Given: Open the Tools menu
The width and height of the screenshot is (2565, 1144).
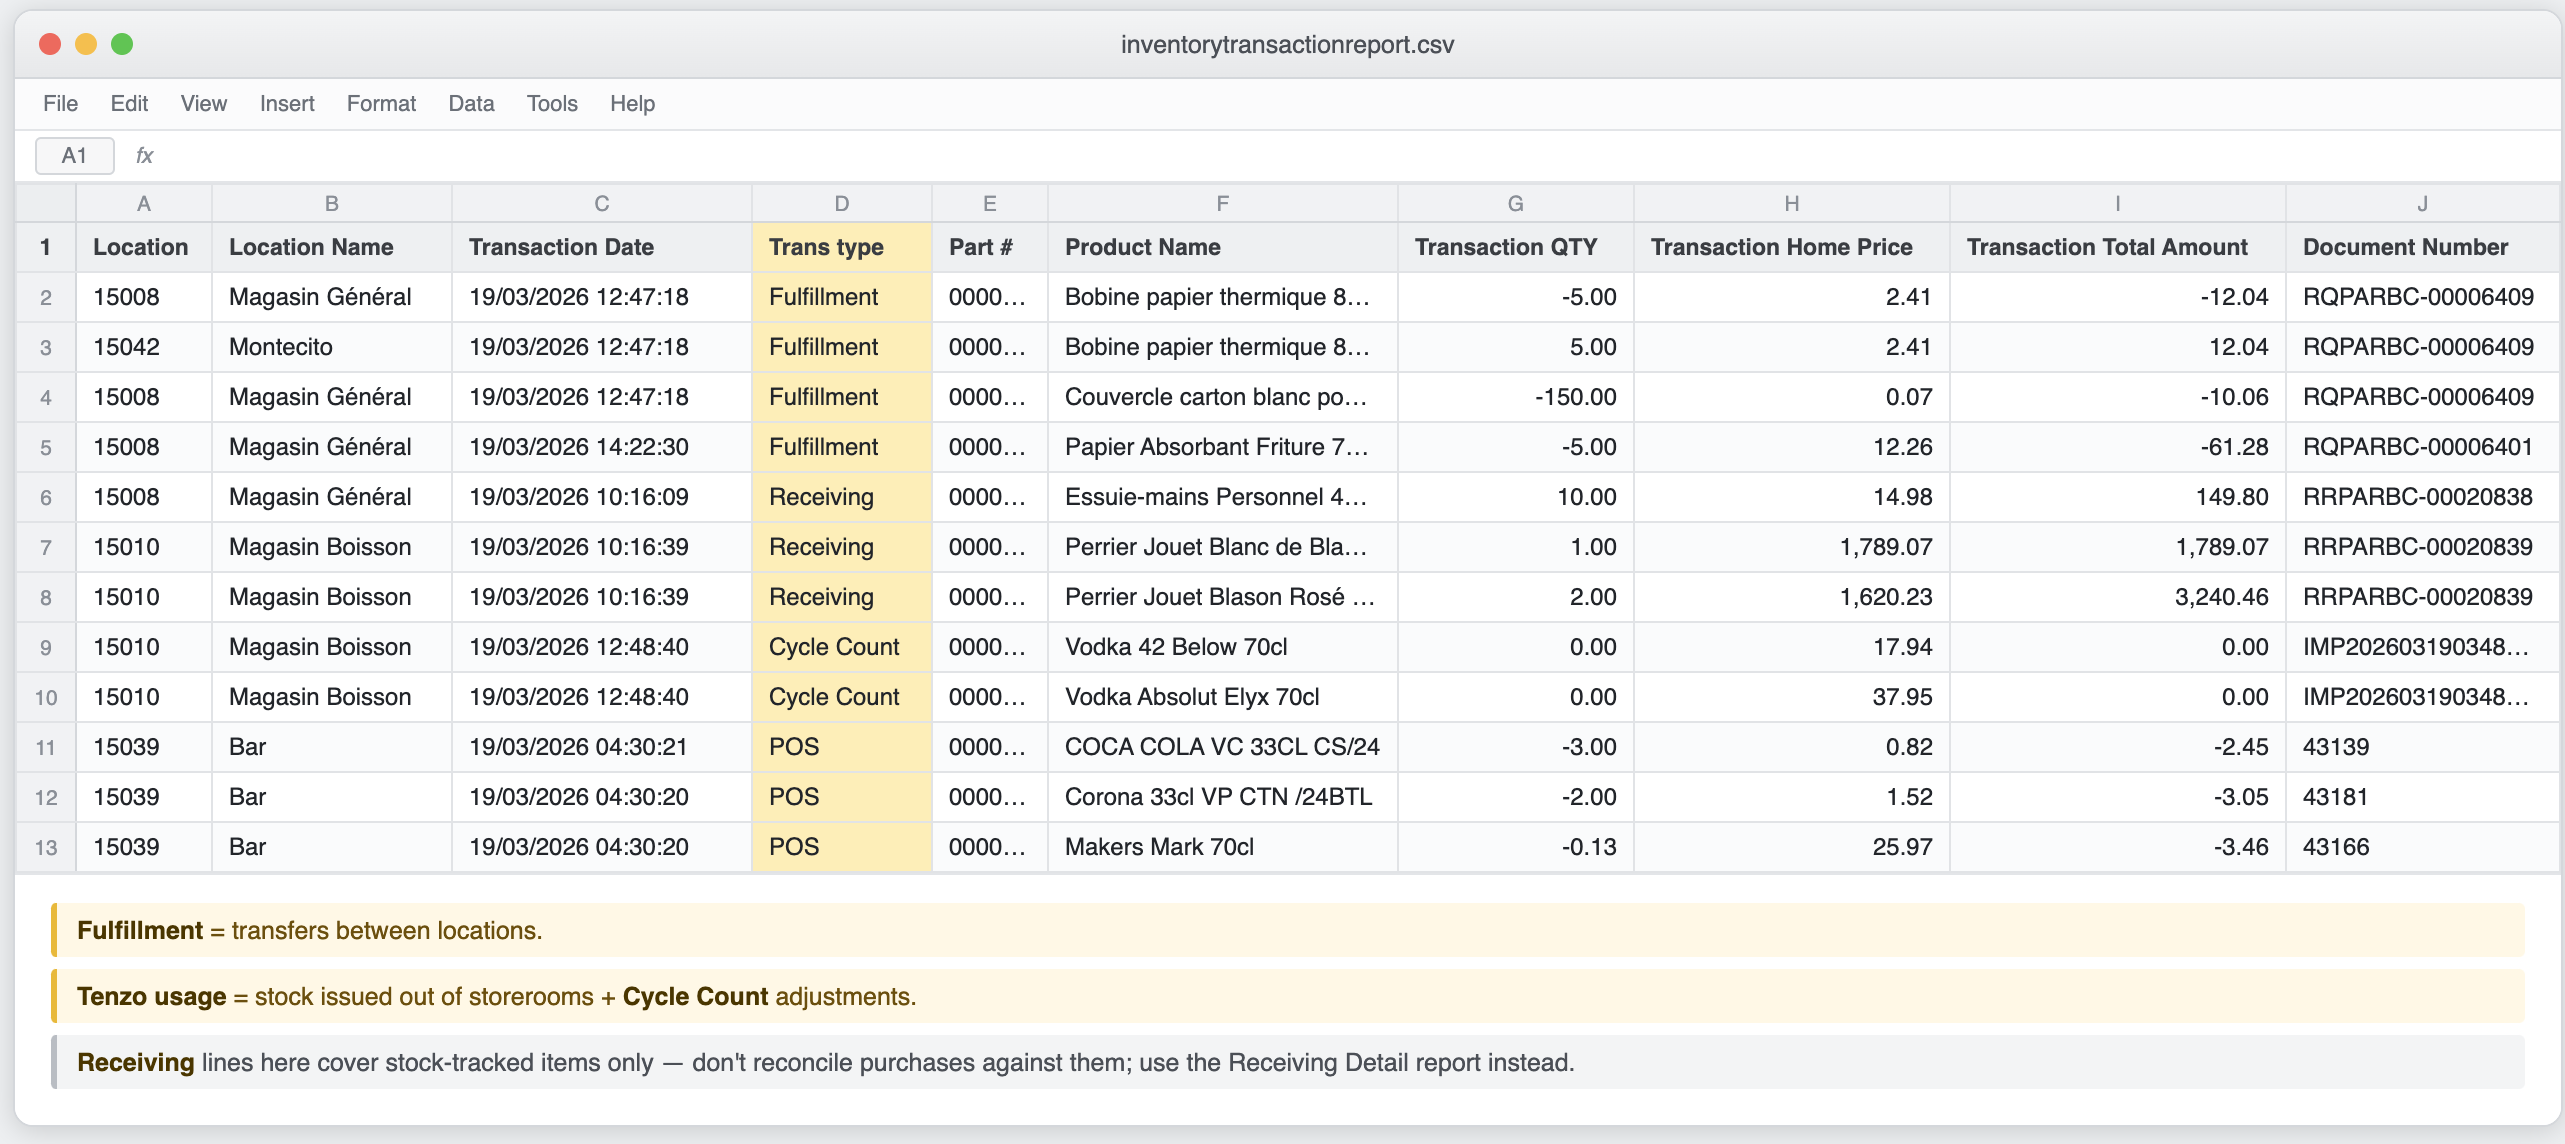Looking at the screenshot, I should coord(552,104).
